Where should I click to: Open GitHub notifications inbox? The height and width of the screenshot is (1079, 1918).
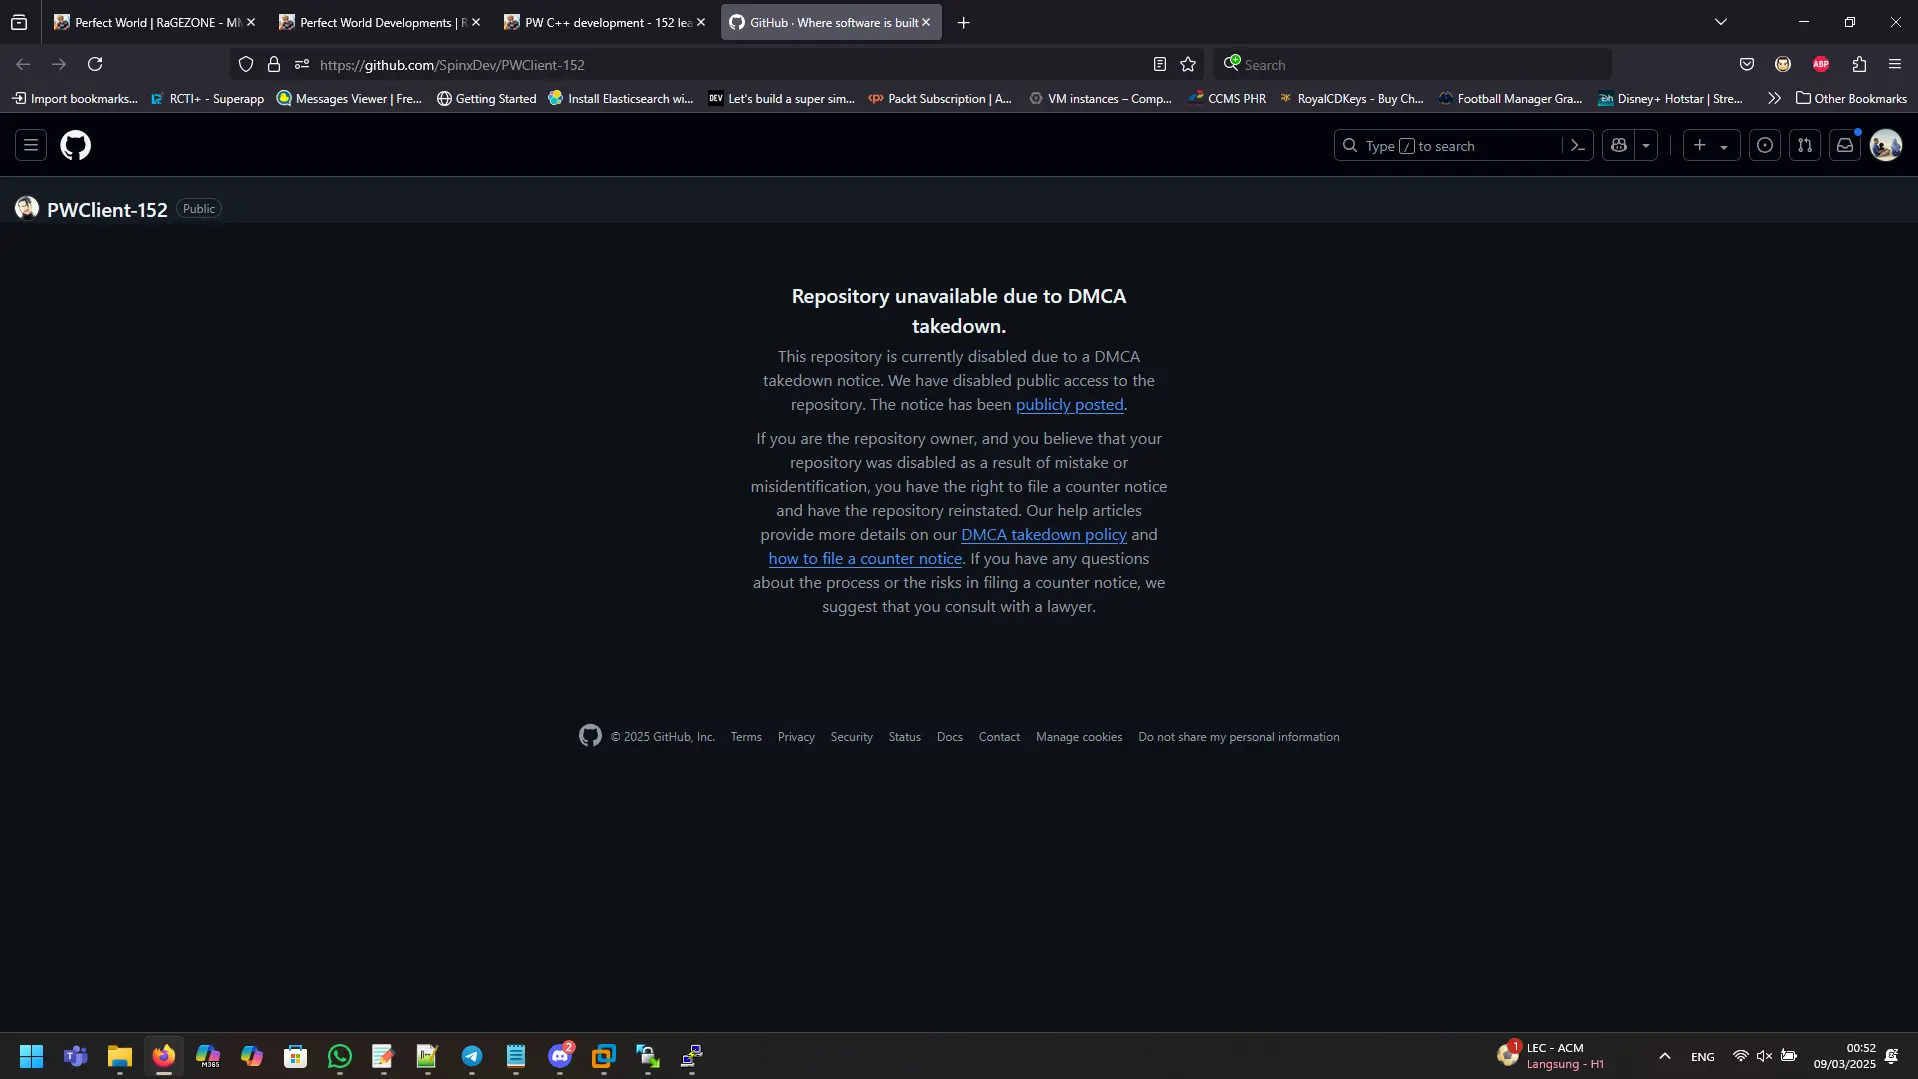click(x=1845, y=146)
